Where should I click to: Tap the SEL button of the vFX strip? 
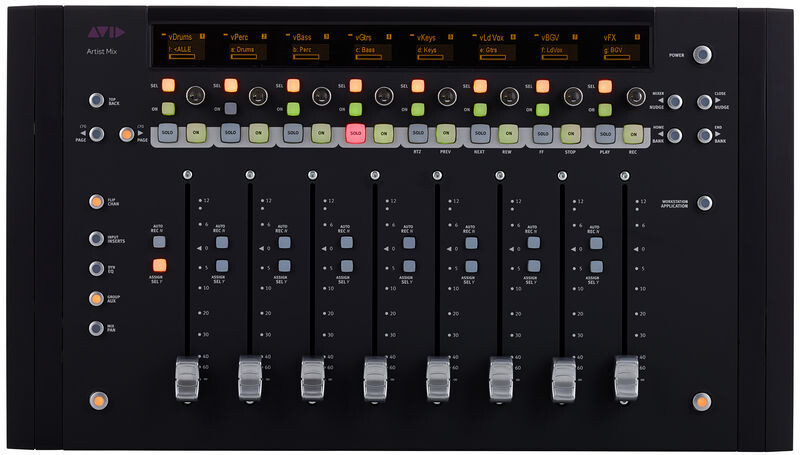click(x=605, y=86)
